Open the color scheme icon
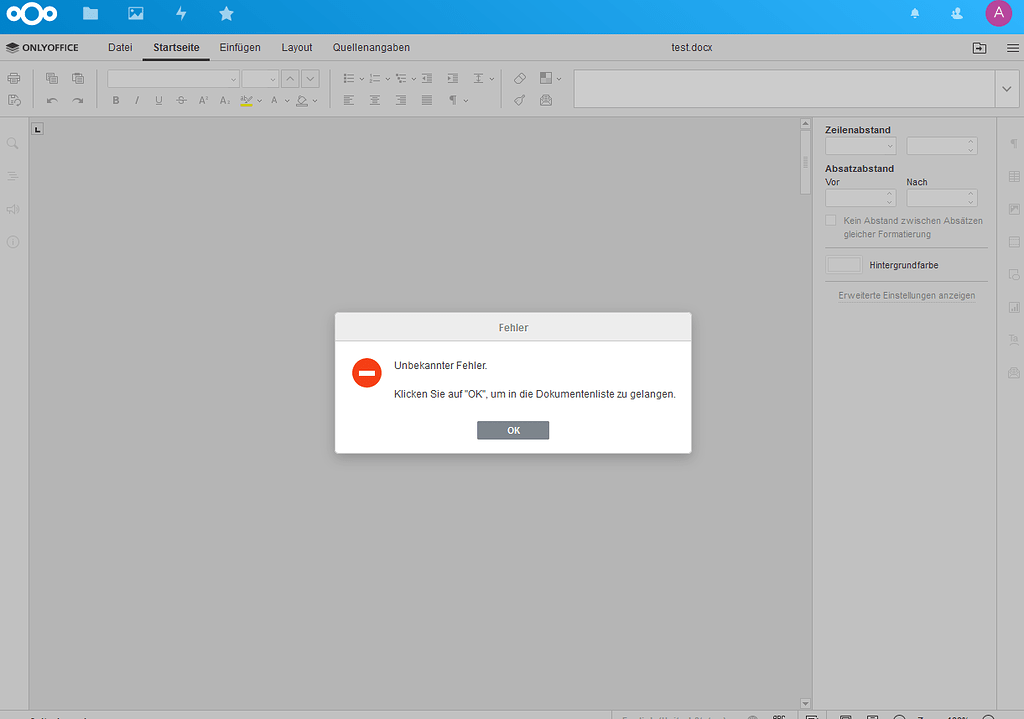 [x=546, y=78]
